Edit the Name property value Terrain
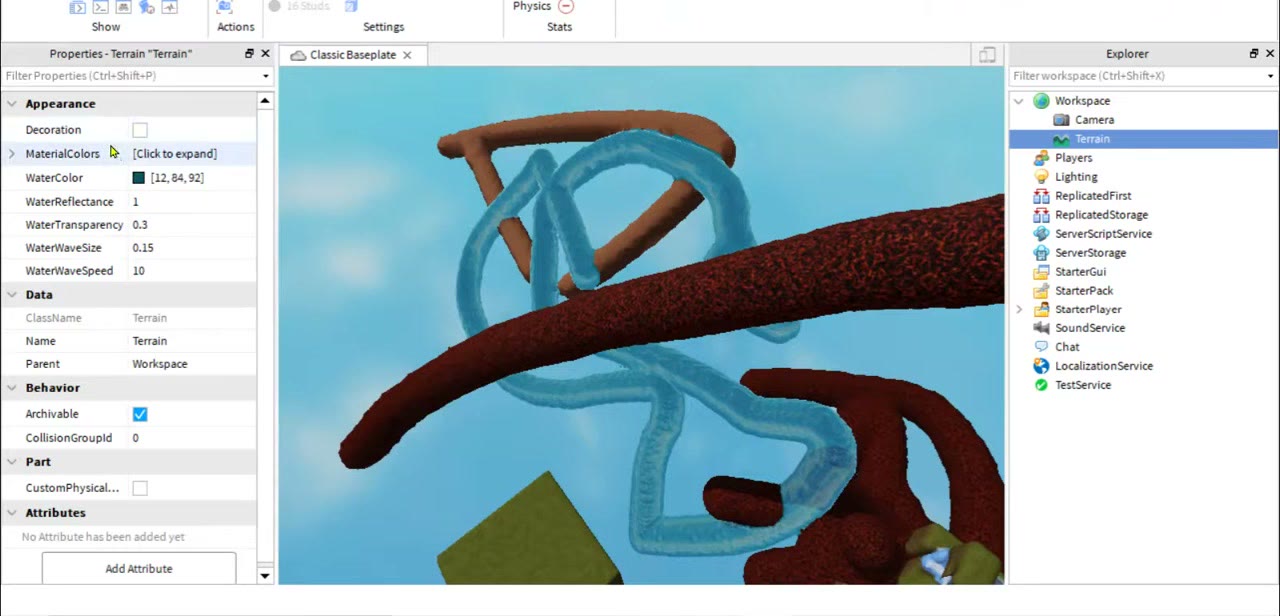This screenshot has width=1280, height=616. 150,341
